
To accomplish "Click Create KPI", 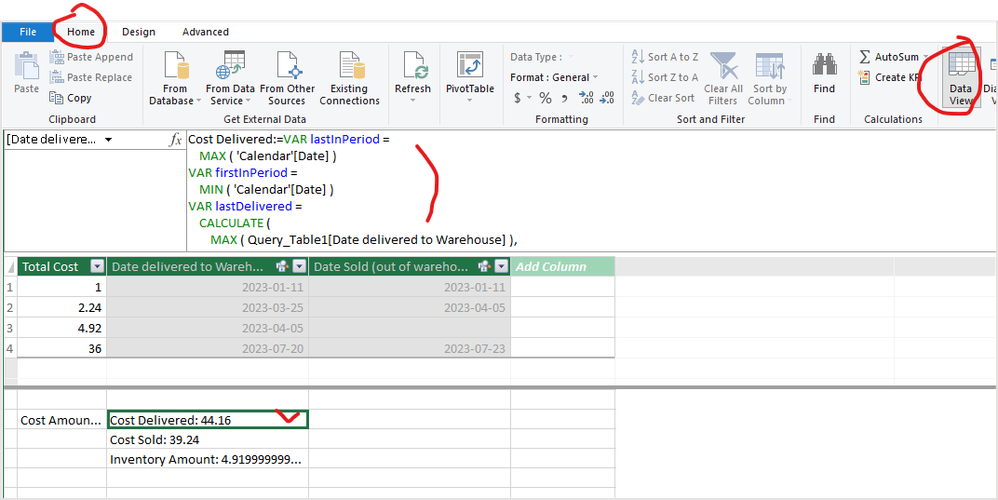I will [x=890, y=77].
